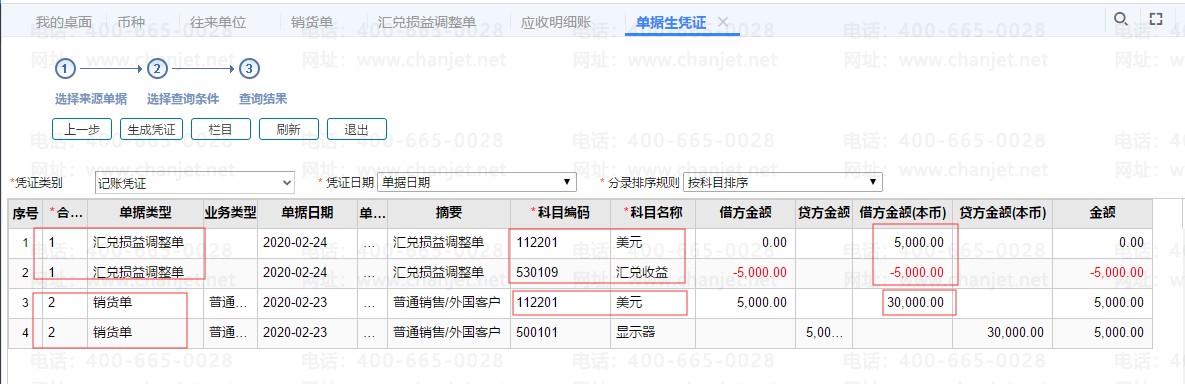Open the 往来单位 tab
1185x384 pixels.
point(218,22)
